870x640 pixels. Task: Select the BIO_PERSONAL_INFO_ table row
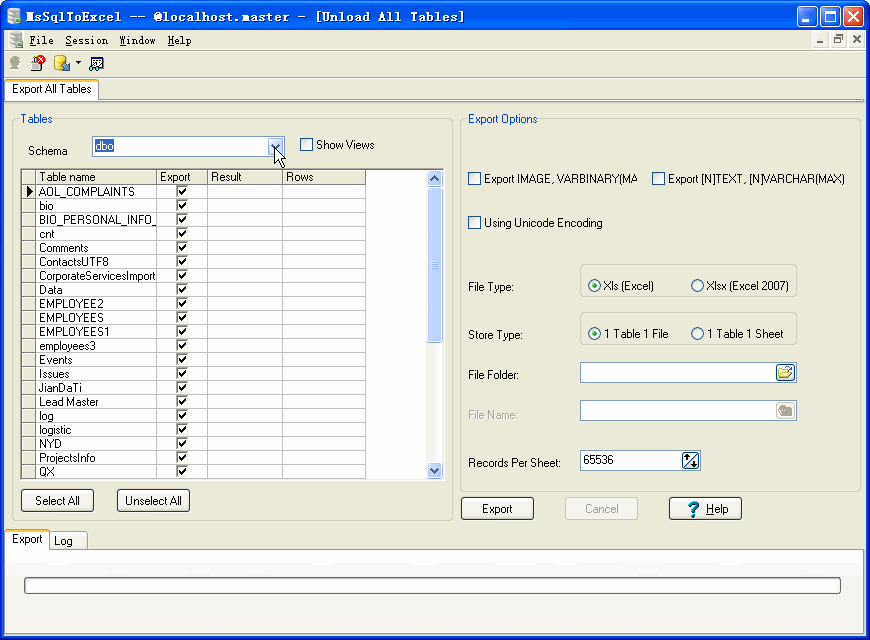coord(193,220)
